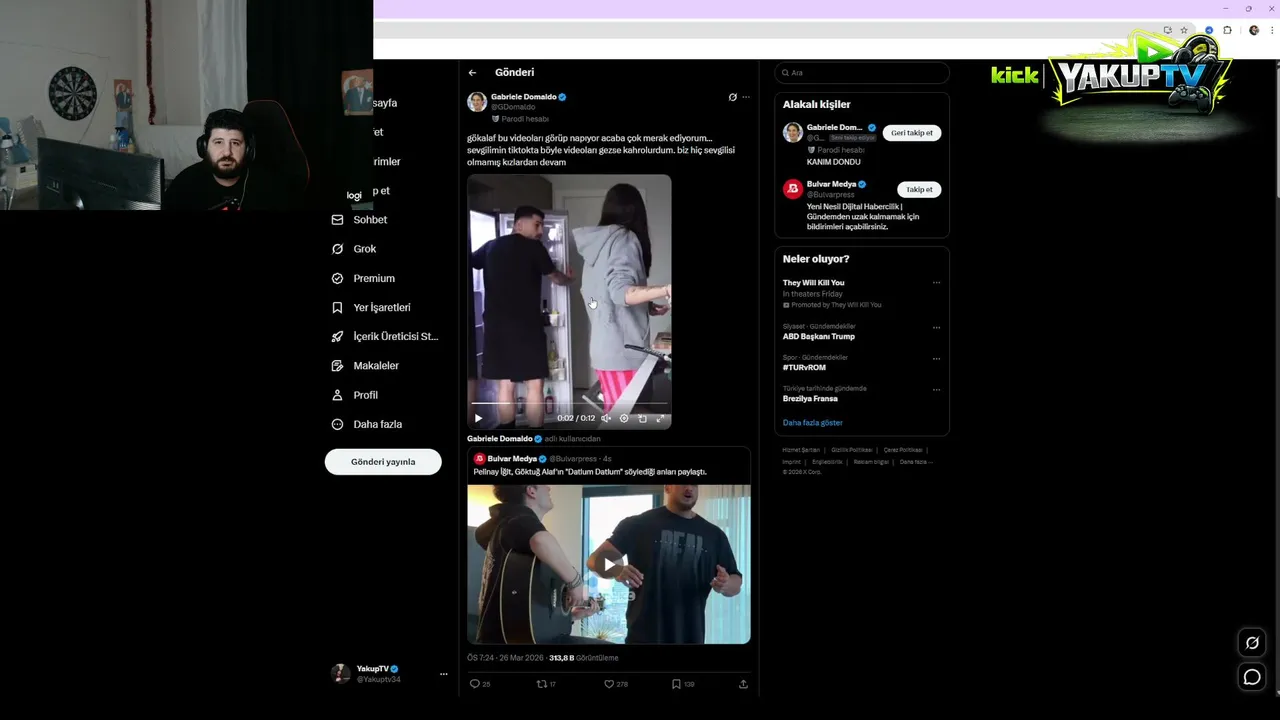
Task: Open They Will Kill You trend
Action: [813, 283]
